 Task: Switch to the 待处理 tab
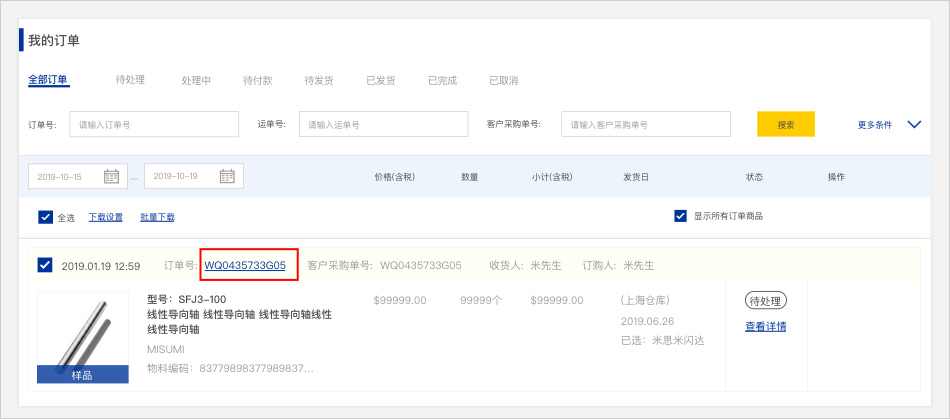[130, 80]
